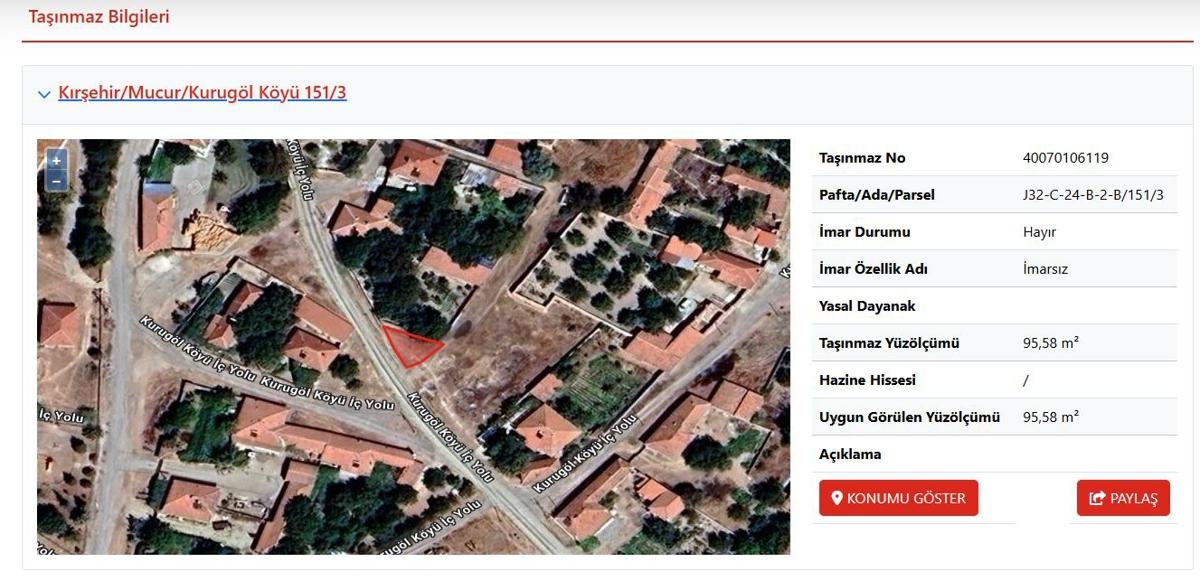Viewport: 1200px width, 581px height.
Task: Click Taşınmaz No value 40070106119
Action: click(x=1065, y=158)
